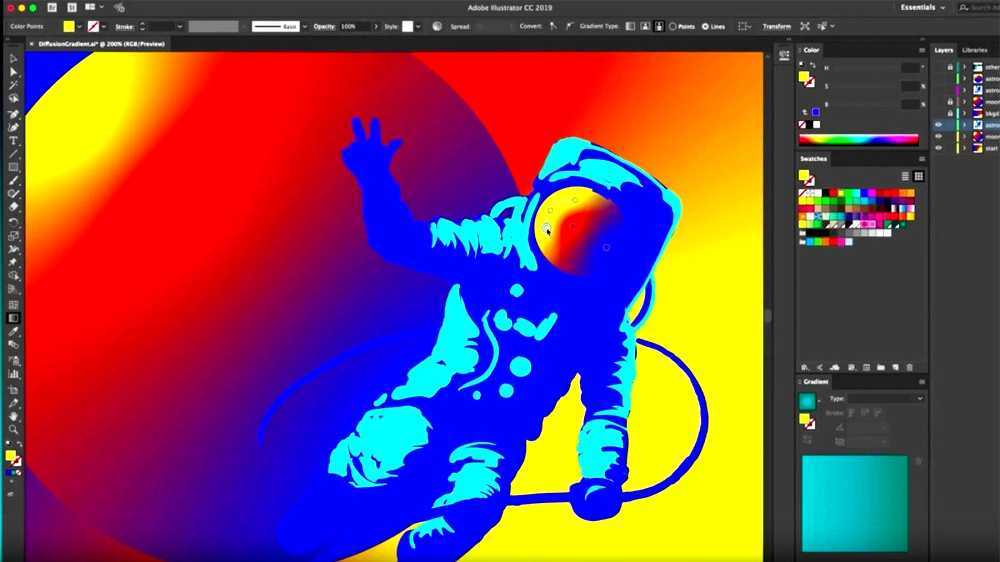
Task: Select the Rotate tool
Action: (x=13, y=223)
